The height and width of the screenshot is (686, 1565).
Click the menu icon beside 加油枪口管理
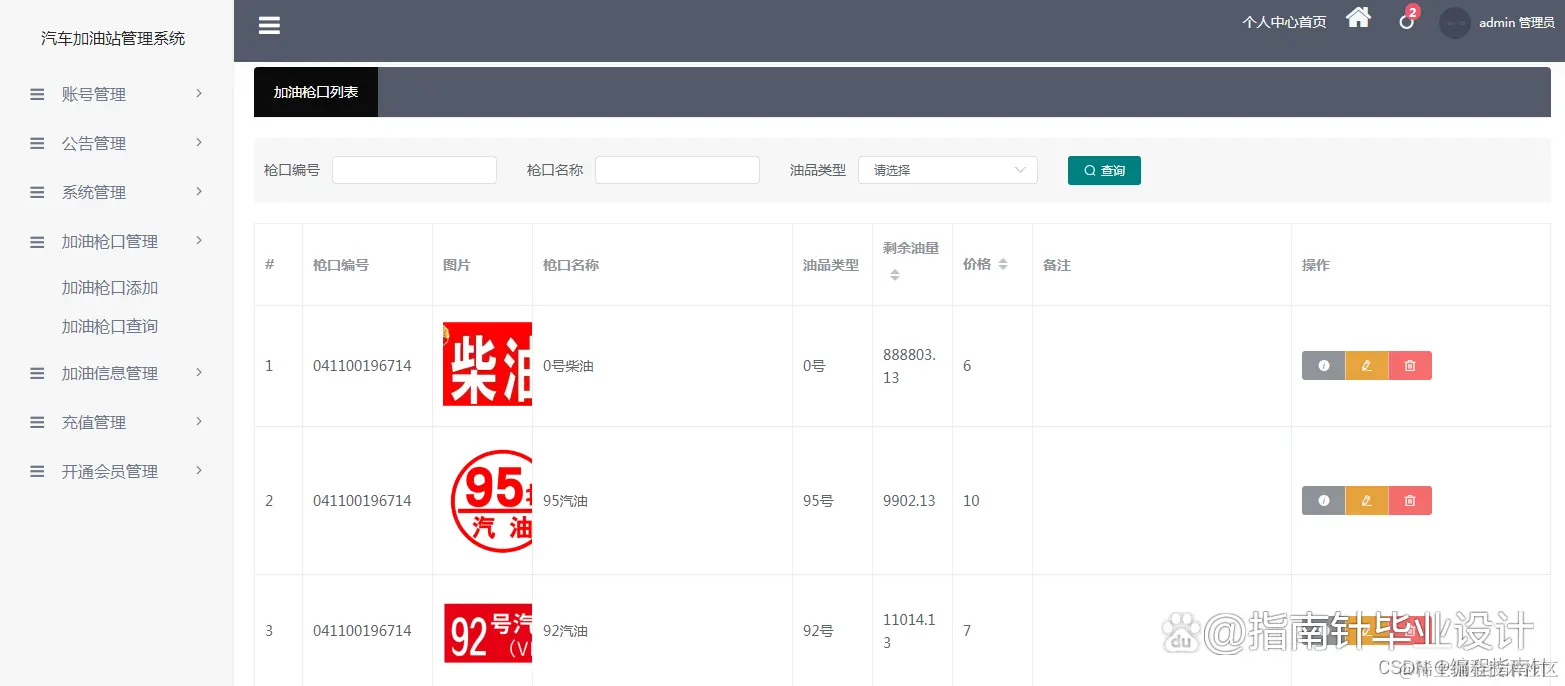click(37, 241)
